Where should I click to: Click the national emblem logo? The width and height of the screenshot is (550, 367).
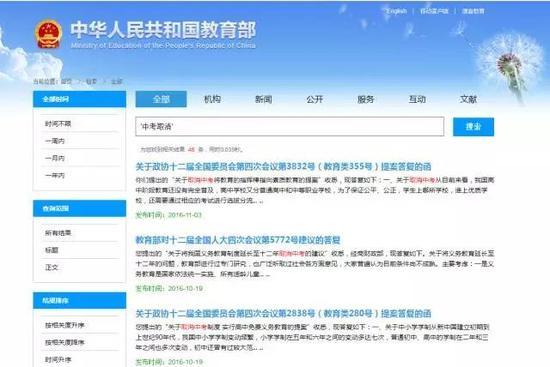(49, 34)
